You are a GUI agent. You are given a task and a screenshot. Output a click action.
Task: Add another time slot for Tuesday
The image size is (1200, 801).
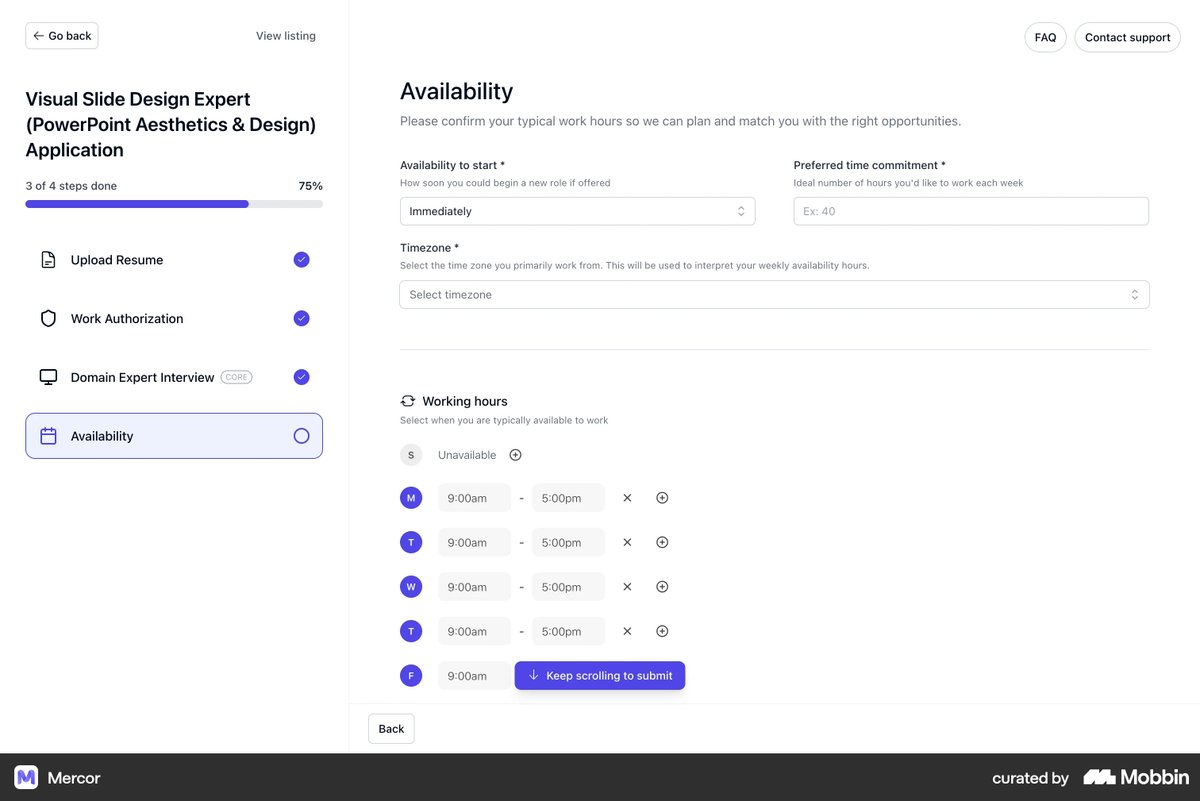click(662, 542)
